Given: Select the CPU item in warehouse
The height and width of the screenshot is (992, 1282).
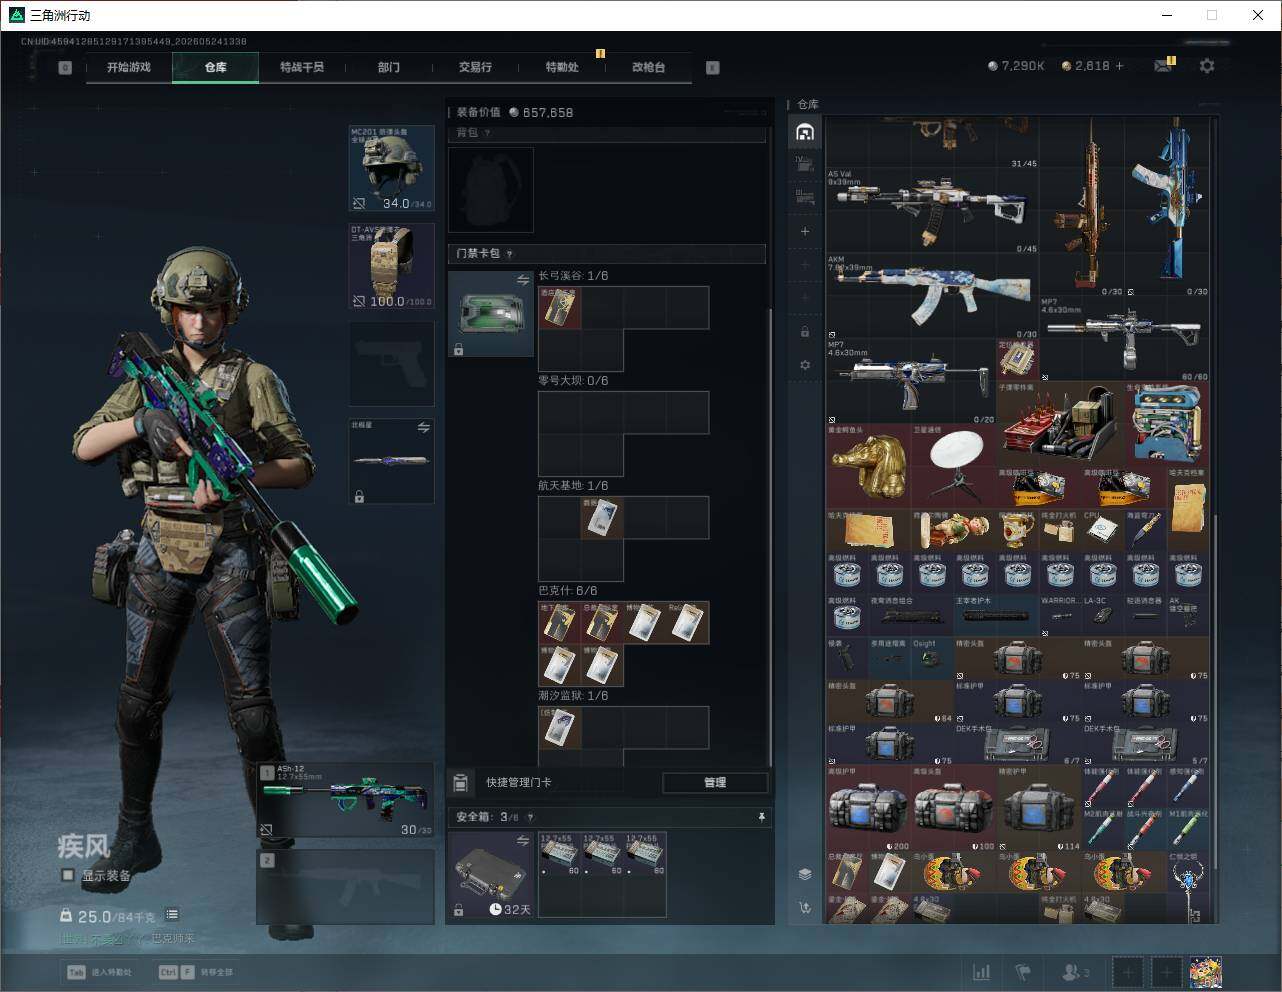Looking at the screenshot, I should (x=1102, y=530).
